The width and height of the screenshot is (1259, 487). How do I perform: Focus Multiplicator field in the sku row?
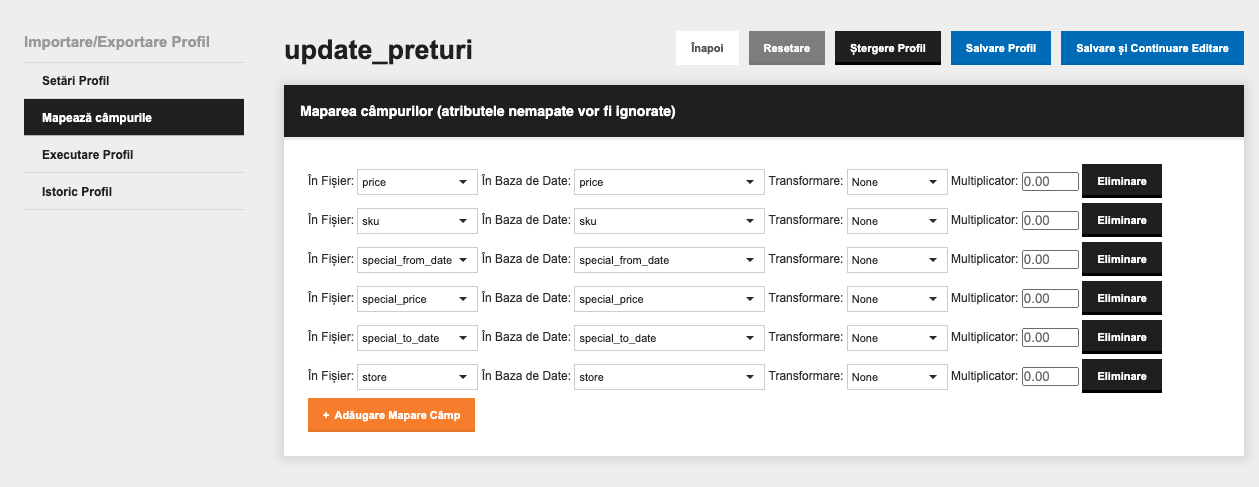[x=1050, y=221]
